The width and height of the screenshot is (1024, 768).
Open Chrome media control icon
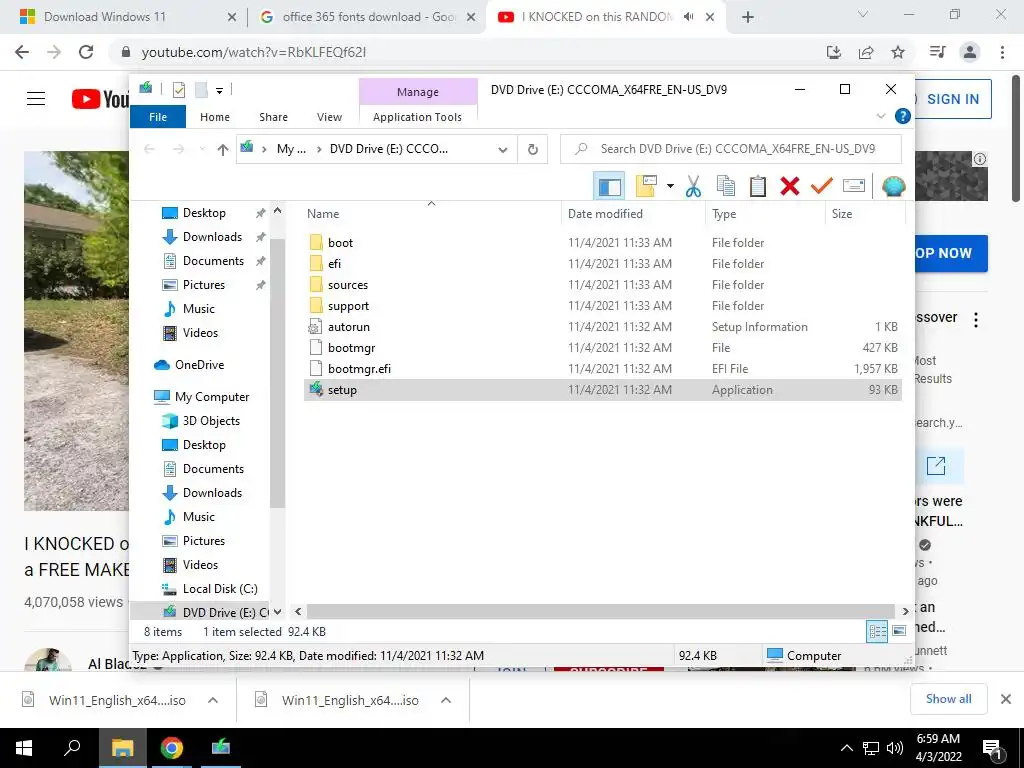point(938,52)
